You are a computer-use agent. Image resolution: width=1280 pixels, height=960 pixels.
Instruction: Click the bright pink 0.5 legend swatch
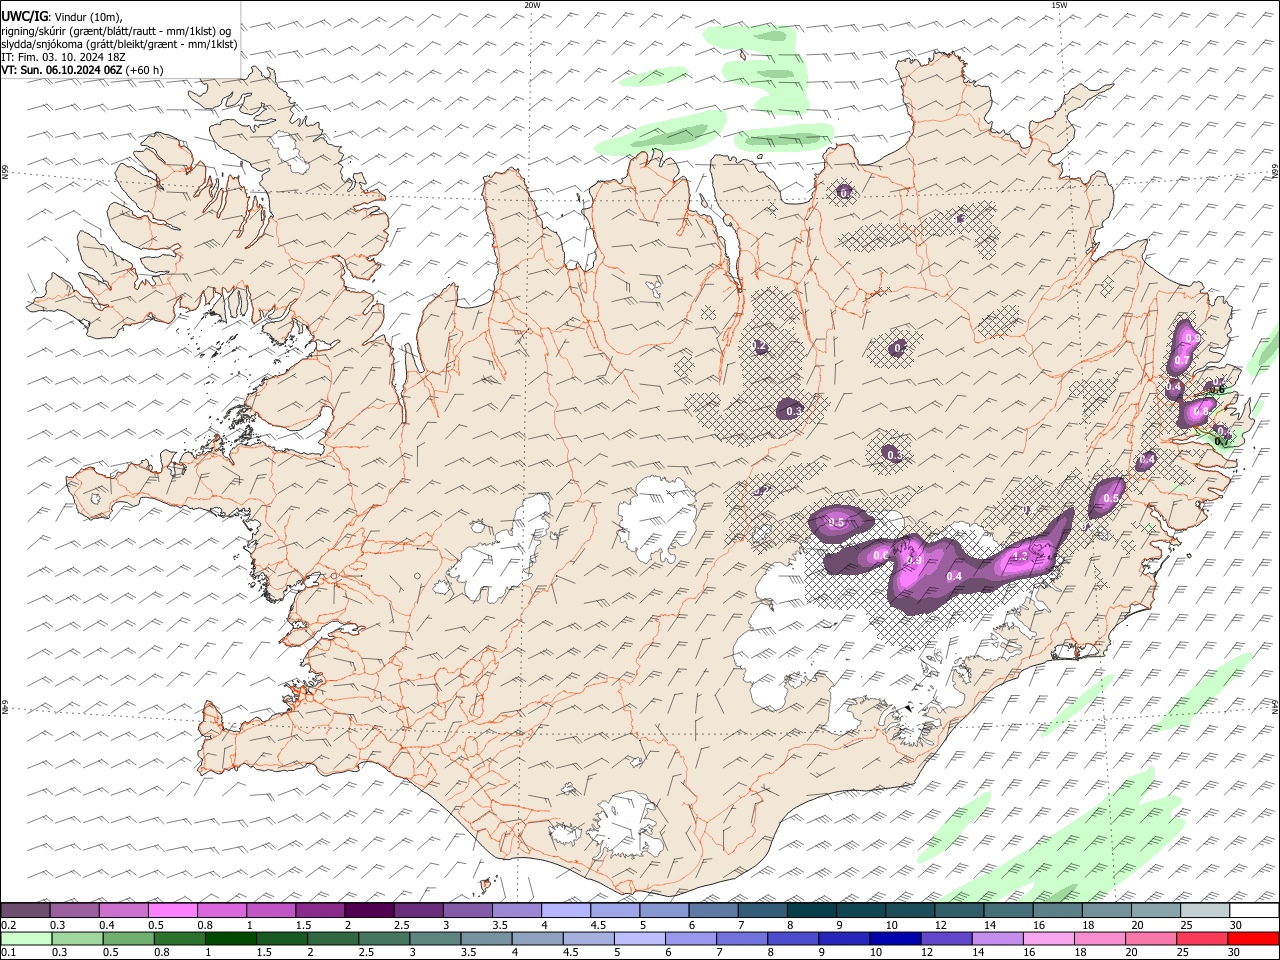coord(172,911)
